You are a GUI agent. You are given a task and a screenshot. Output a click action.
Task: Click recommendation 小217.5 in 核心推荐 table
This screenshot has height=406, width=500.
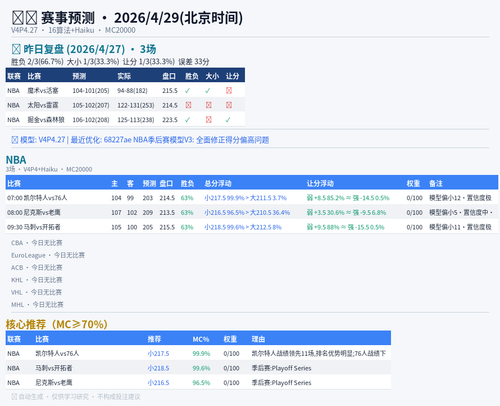pyautogui.click(x=159, y=354)
